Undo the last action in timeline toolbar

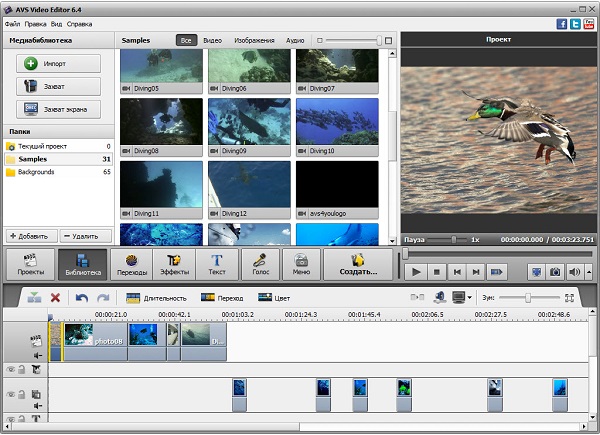tap(82, 297)
